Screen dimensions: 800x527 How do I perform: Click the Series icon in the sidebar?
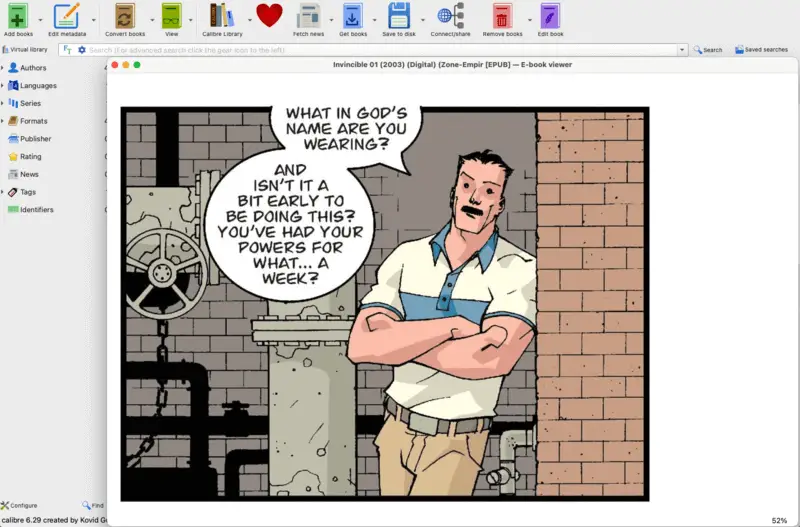(x=13, y=103)
